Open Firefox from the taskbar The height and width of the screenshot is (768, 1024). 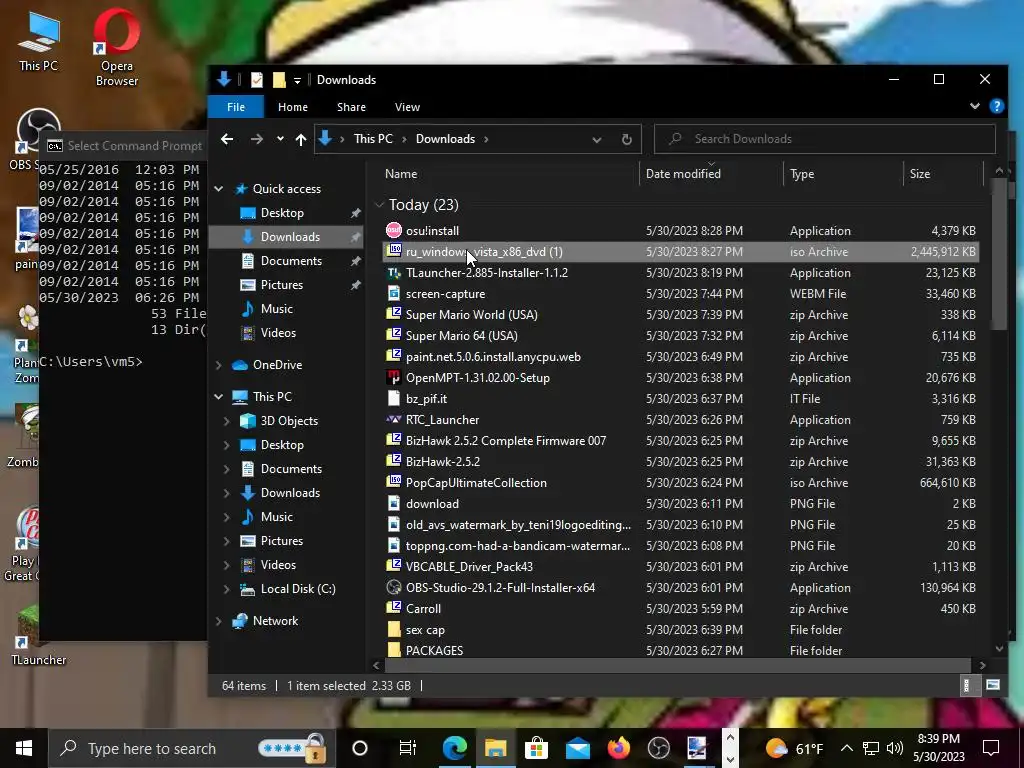point(618,748)
